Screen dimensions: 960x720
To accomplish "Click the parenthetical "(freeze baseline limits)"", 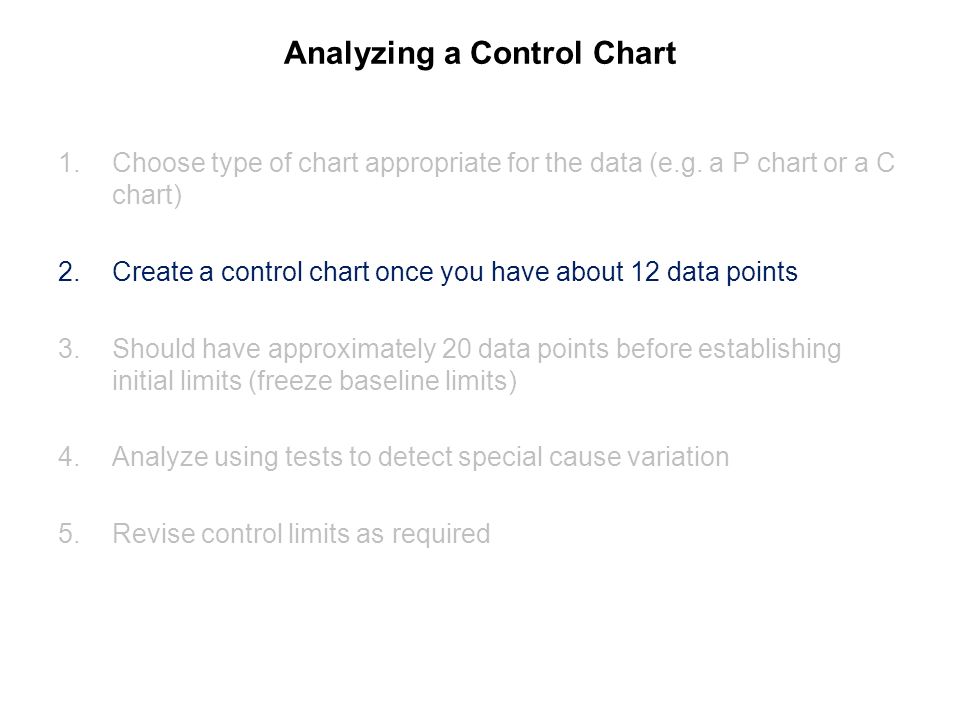I will point(383,381).
